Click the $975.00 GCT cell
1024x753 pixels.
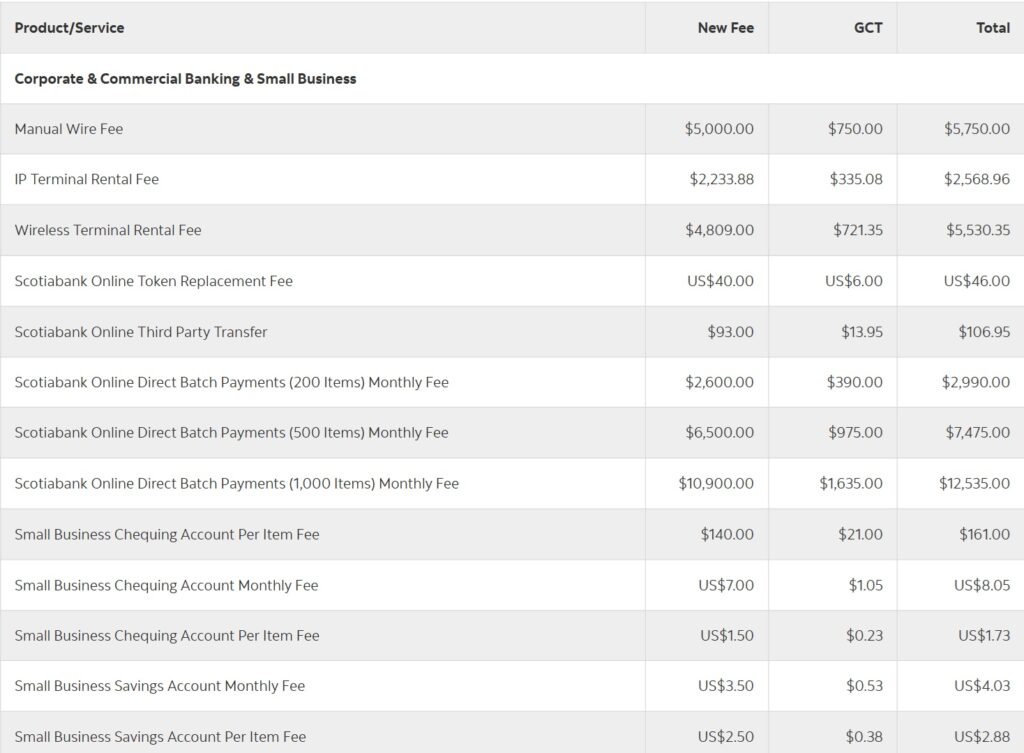coord(855,432)
